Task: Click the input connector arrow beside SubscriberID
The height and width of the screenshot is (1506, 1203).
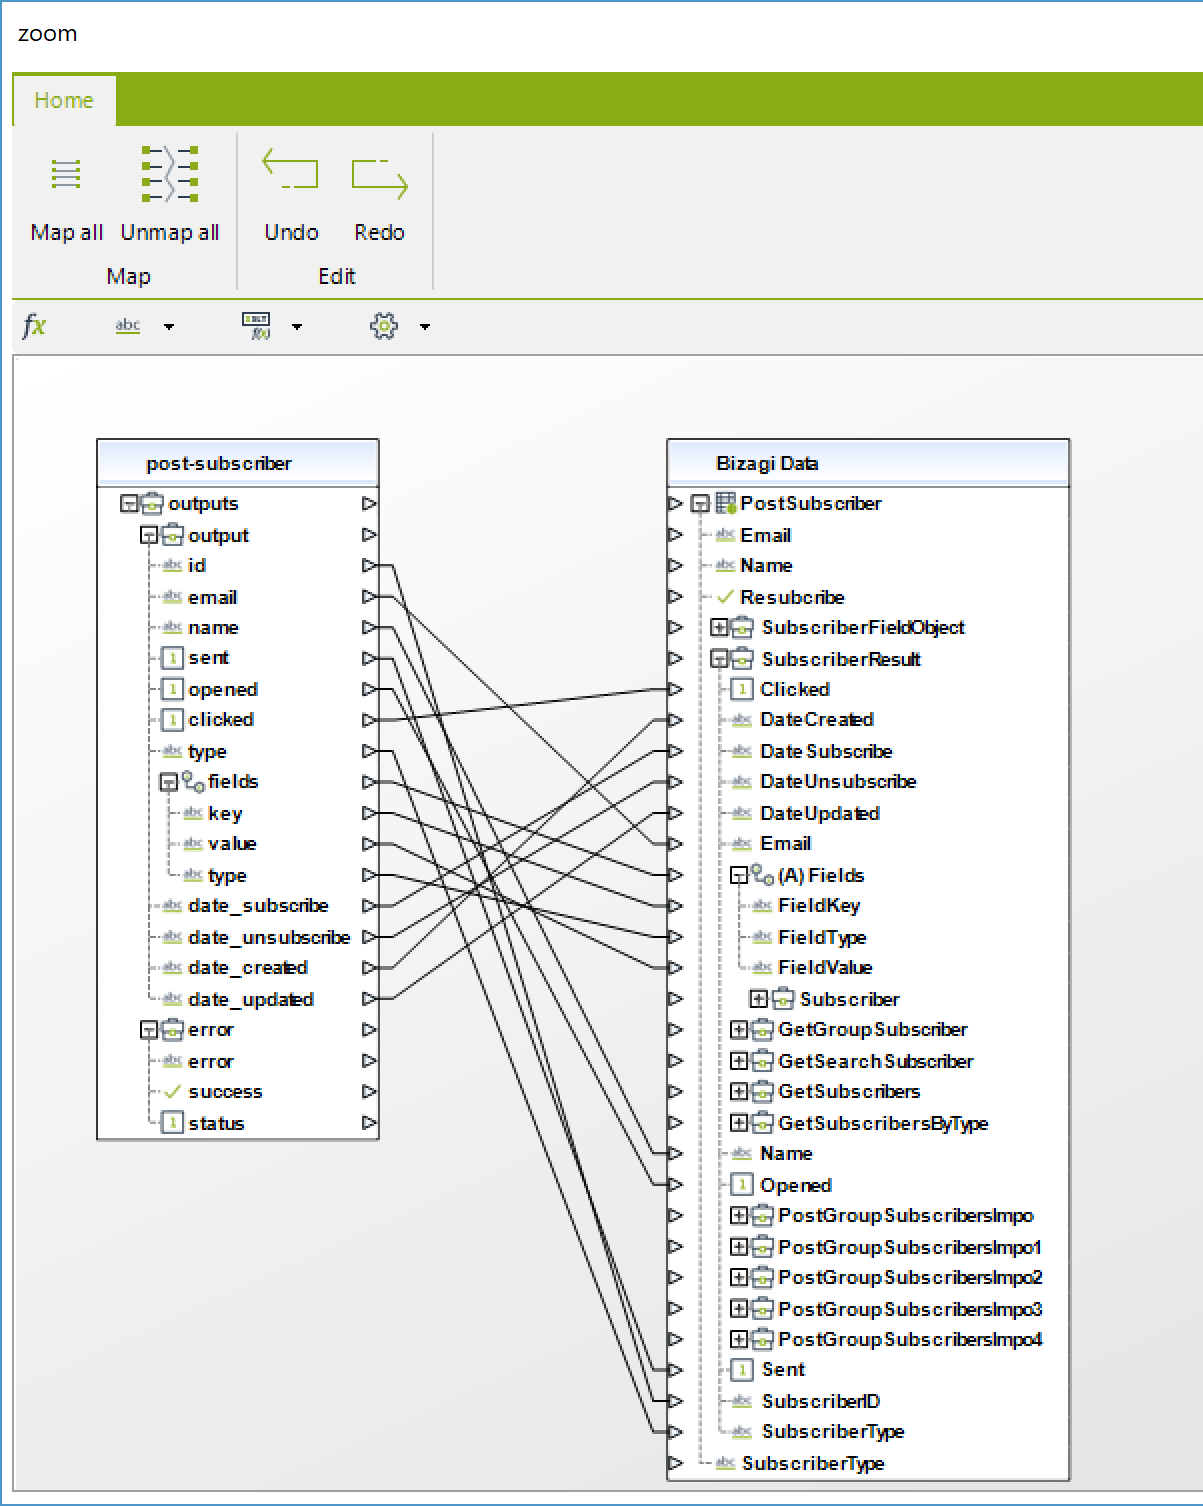Action: [x=675, y=1401]
